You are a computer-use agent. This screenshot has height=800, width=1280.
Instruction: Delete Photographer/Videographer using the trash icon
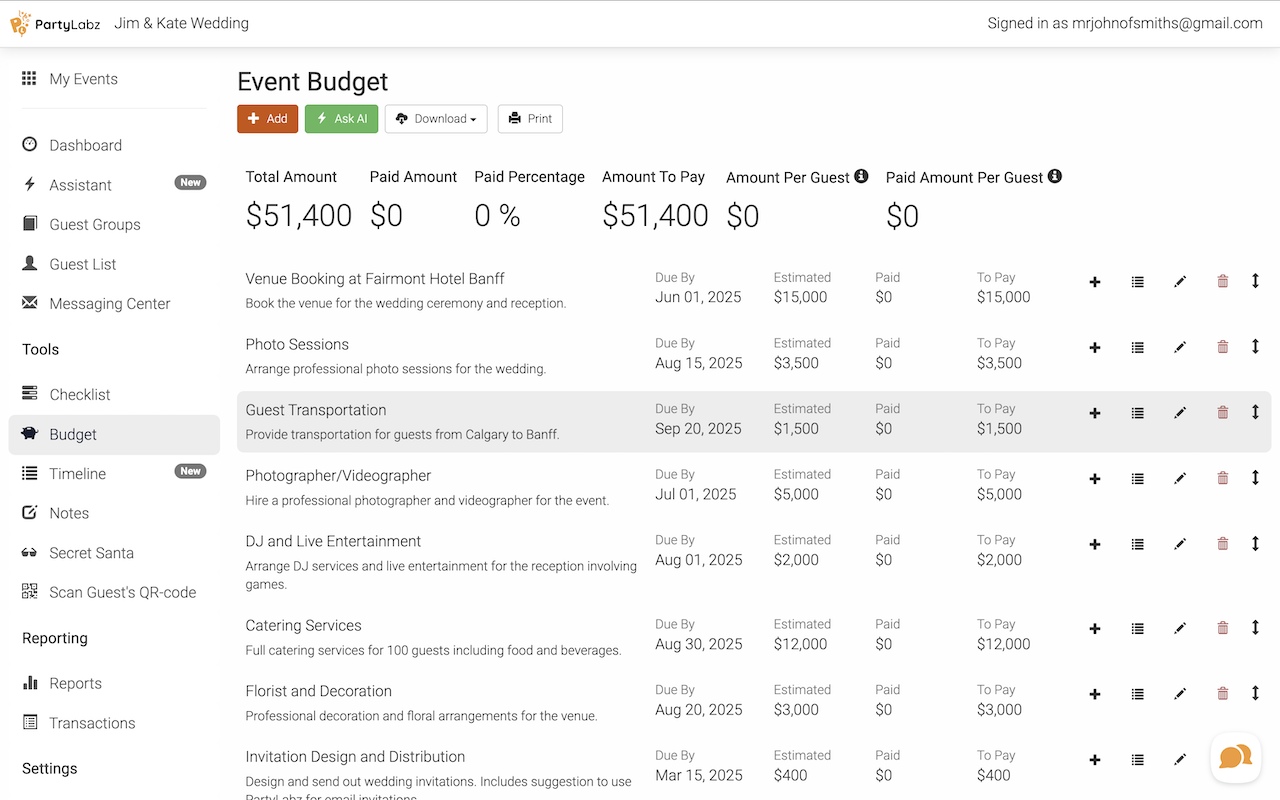click(1222, 479)
